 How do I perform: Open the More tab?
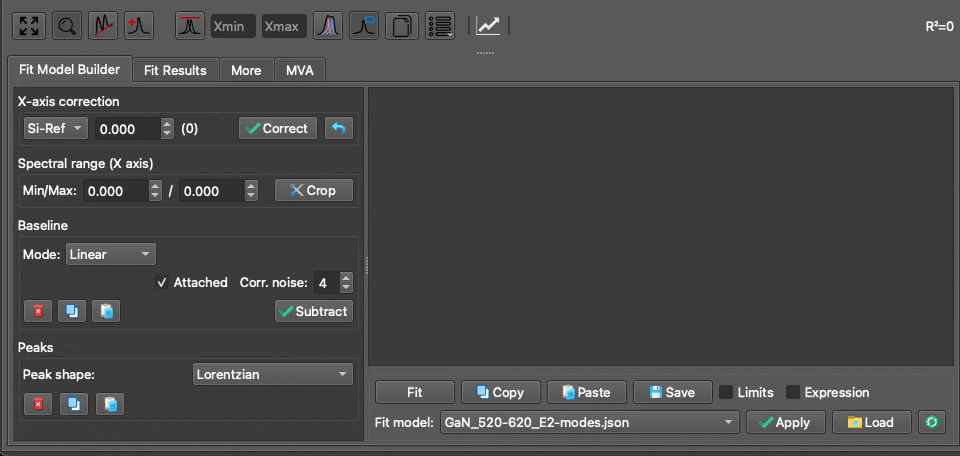[246, 70]
